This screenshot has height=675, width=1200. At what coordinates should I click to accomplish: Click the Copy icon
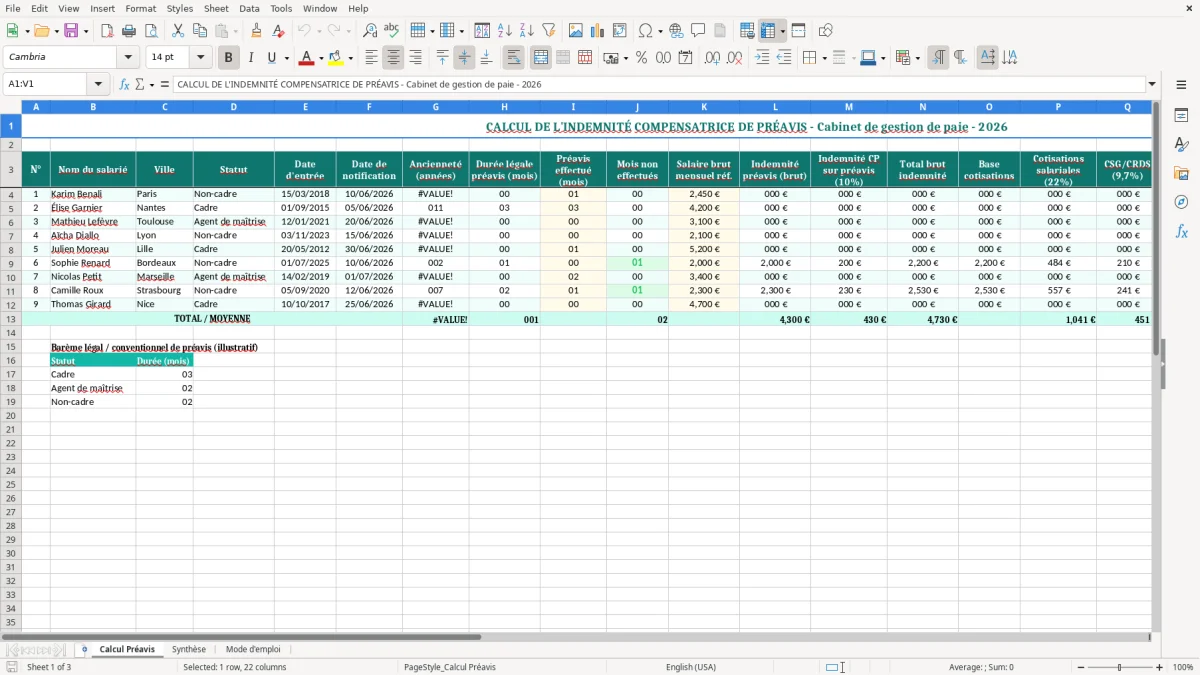200,31
